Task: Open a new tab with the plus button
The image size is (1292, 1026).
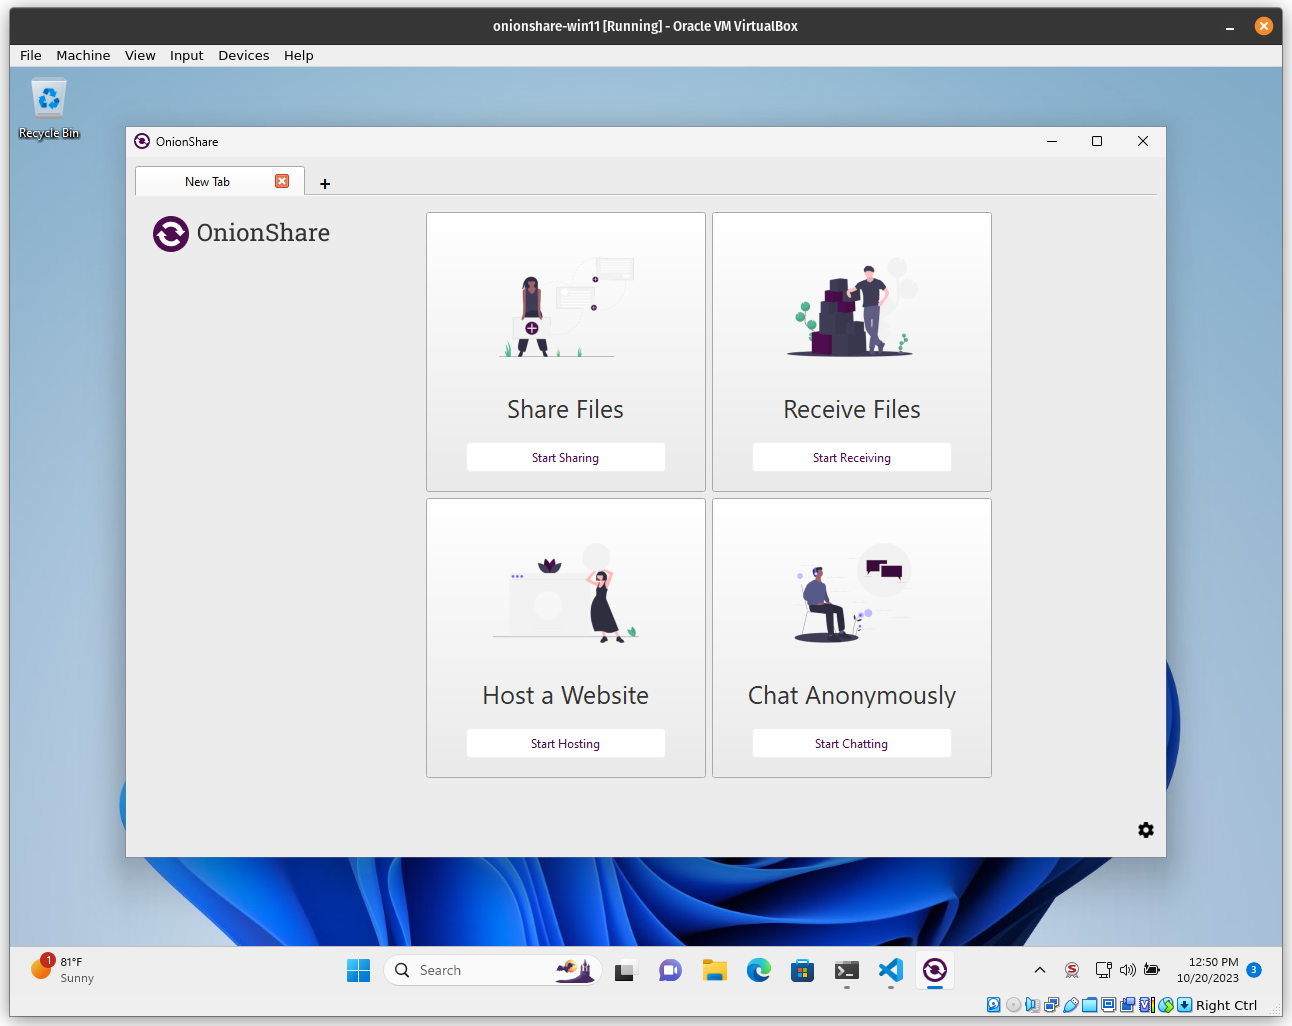Action: (324, 183)
